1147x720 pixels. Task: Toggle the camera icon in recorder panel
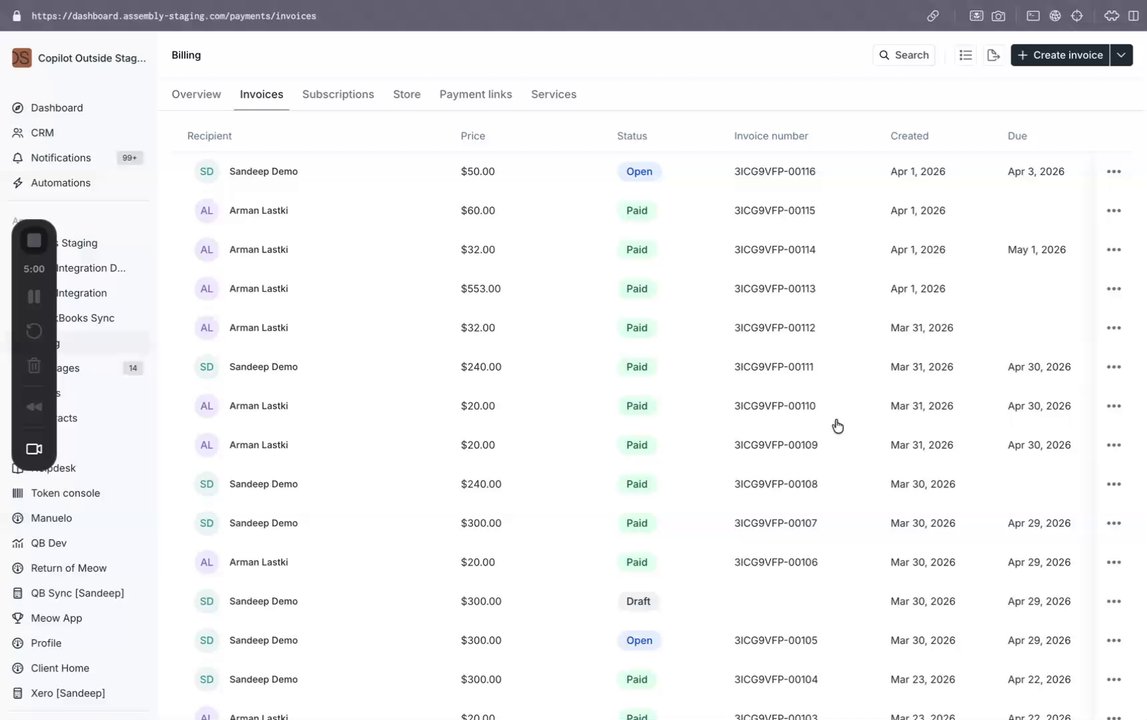(34, 449)
